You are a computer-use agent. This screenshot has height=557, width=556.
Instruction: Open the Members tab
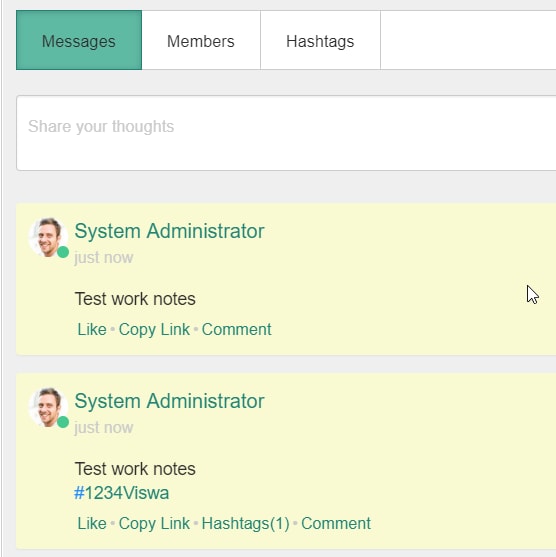[x=201, y=40]
